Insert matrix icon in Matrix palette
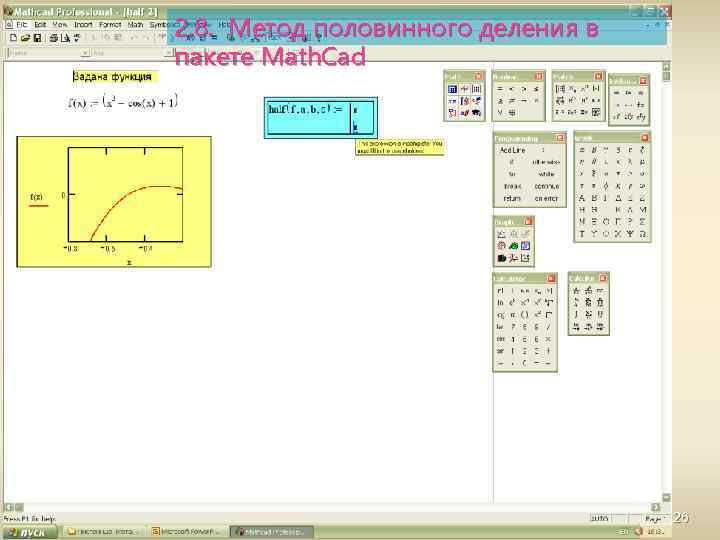The height and width of the screenshot is (540, 720). tap(560, 89)
